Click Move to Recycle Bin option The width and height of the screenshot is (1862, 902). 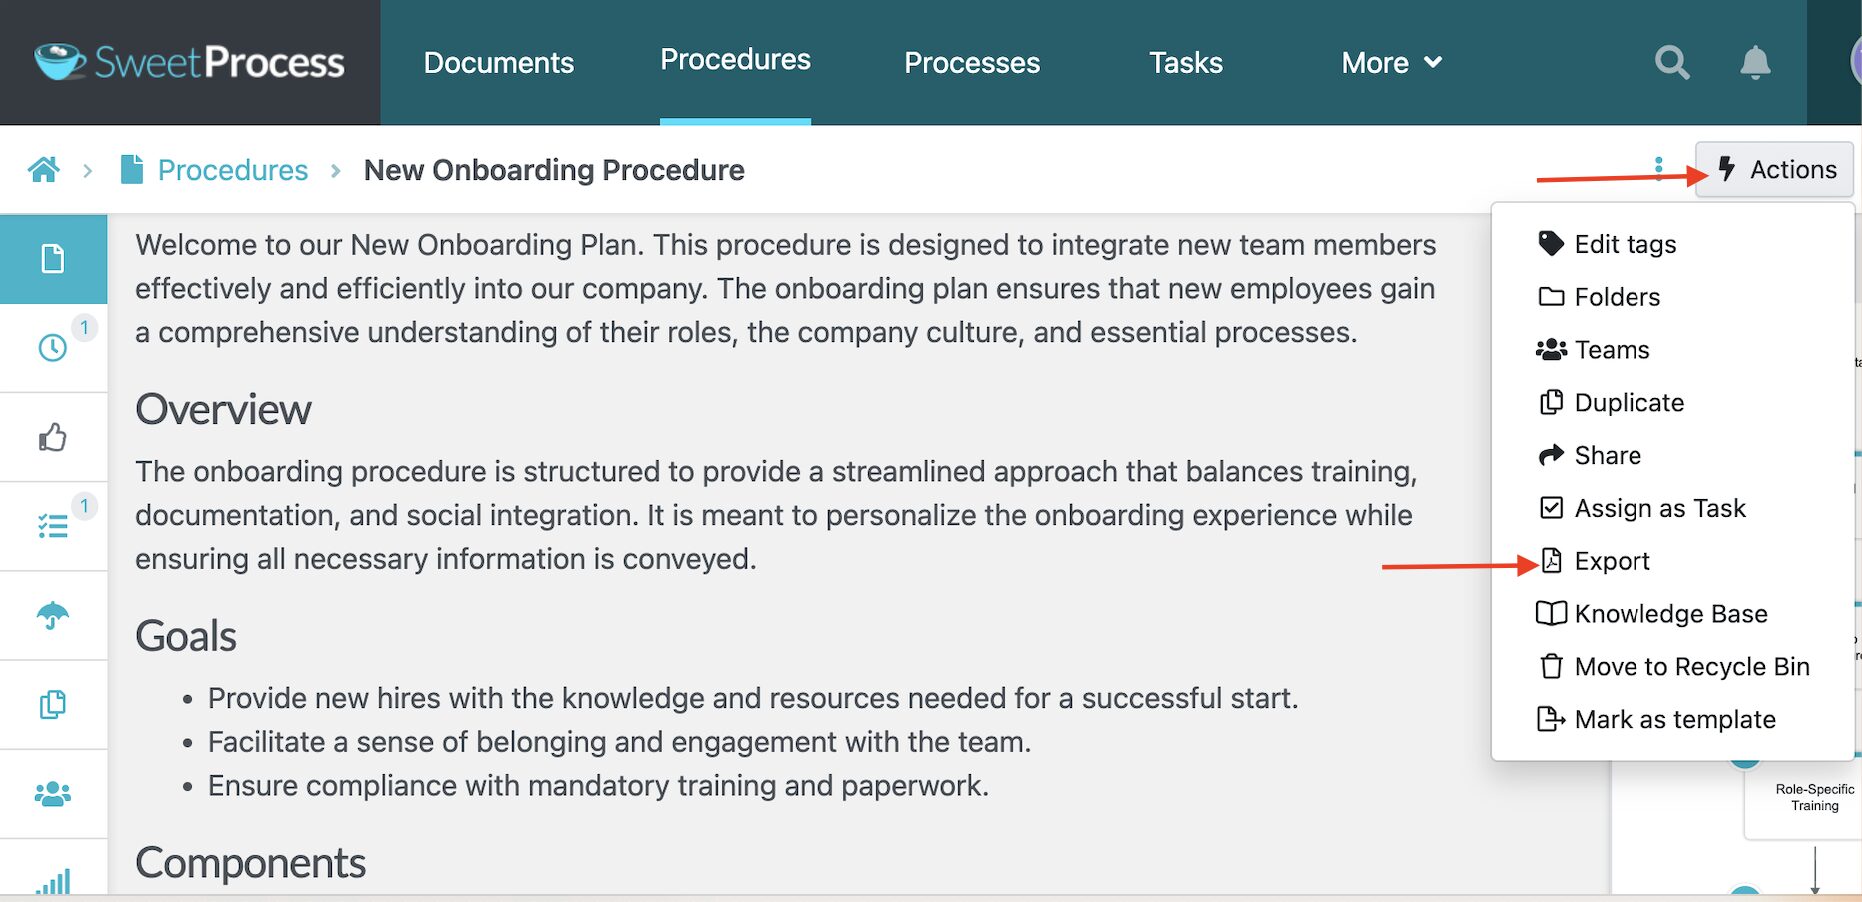click(1691, 667)
